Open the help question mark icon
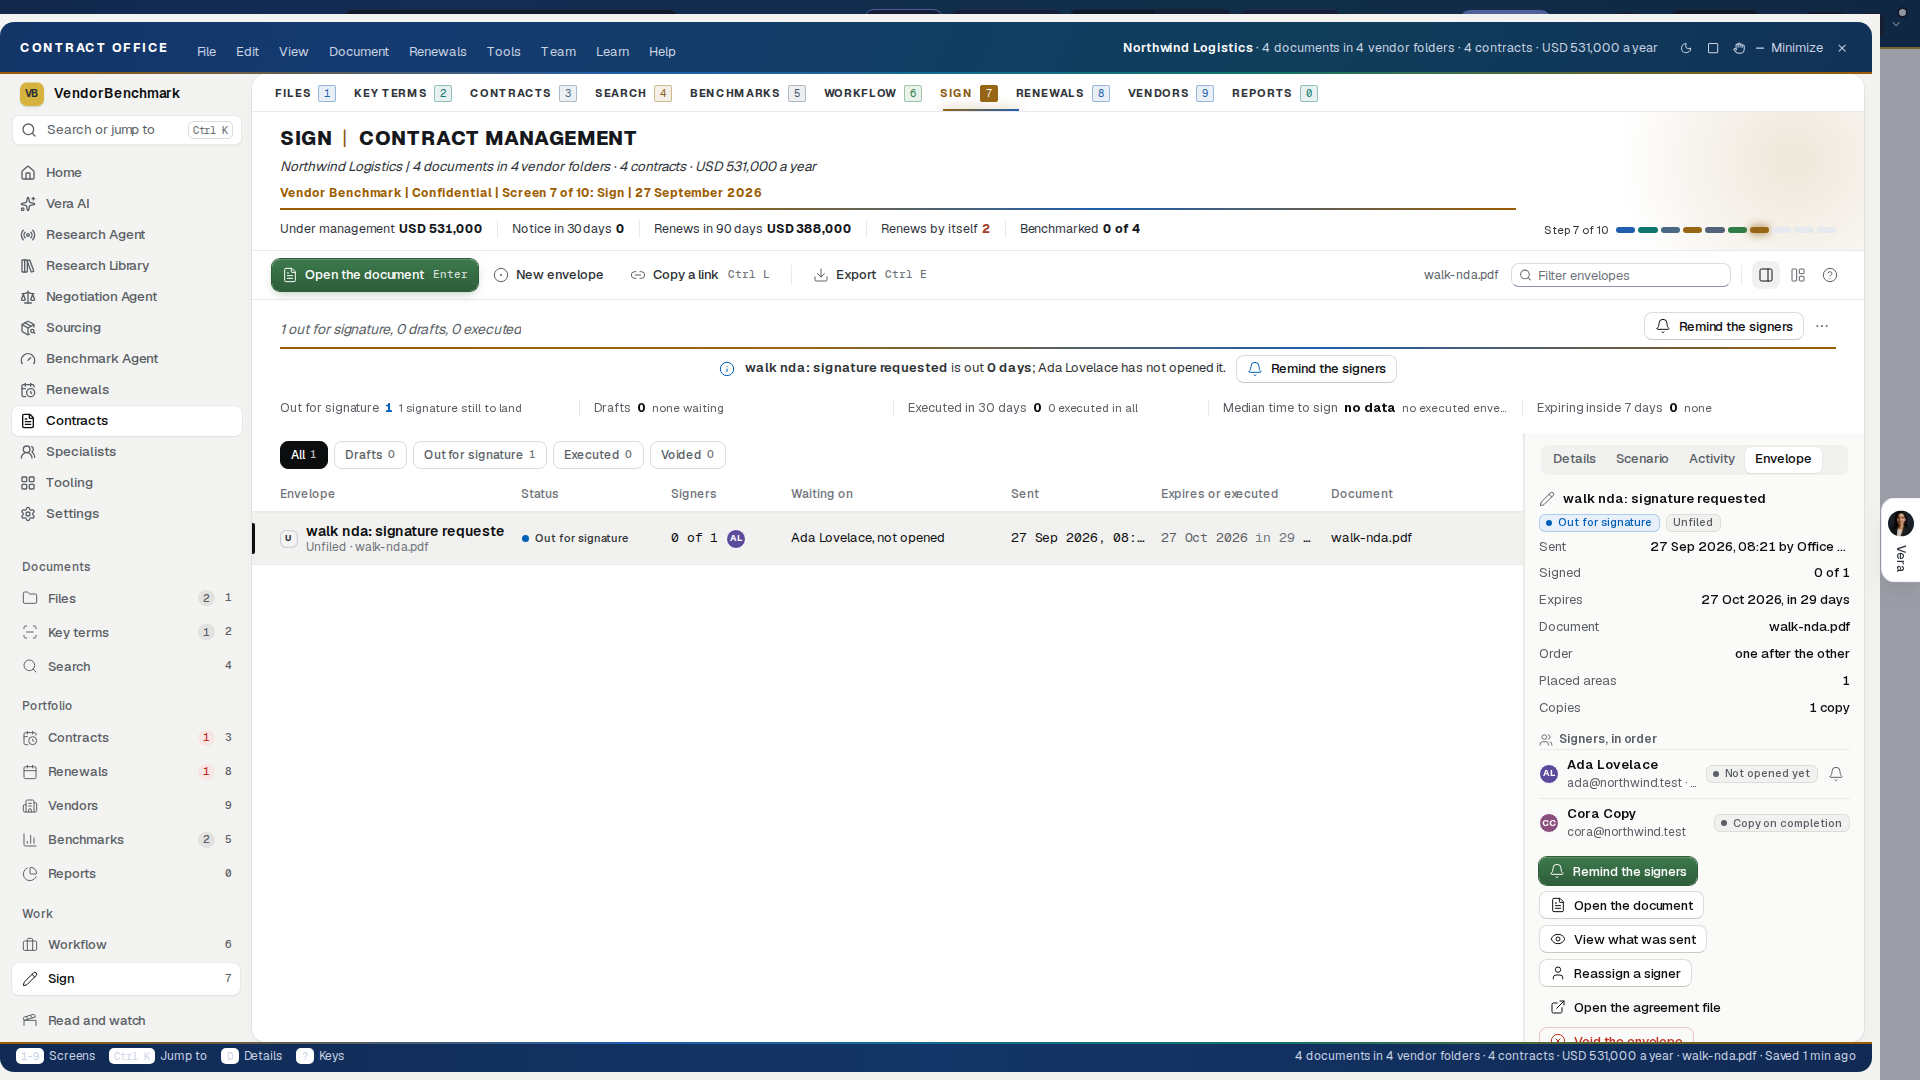Image resolution: width=1920 pixels, height=1080 pixels. pos(1830,275)
